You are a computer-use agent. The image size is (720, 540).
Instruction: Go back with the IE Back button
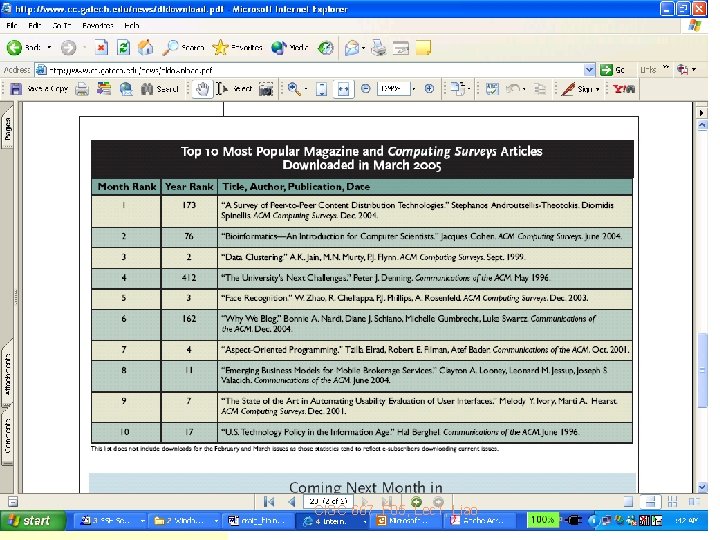coord(23,47)
